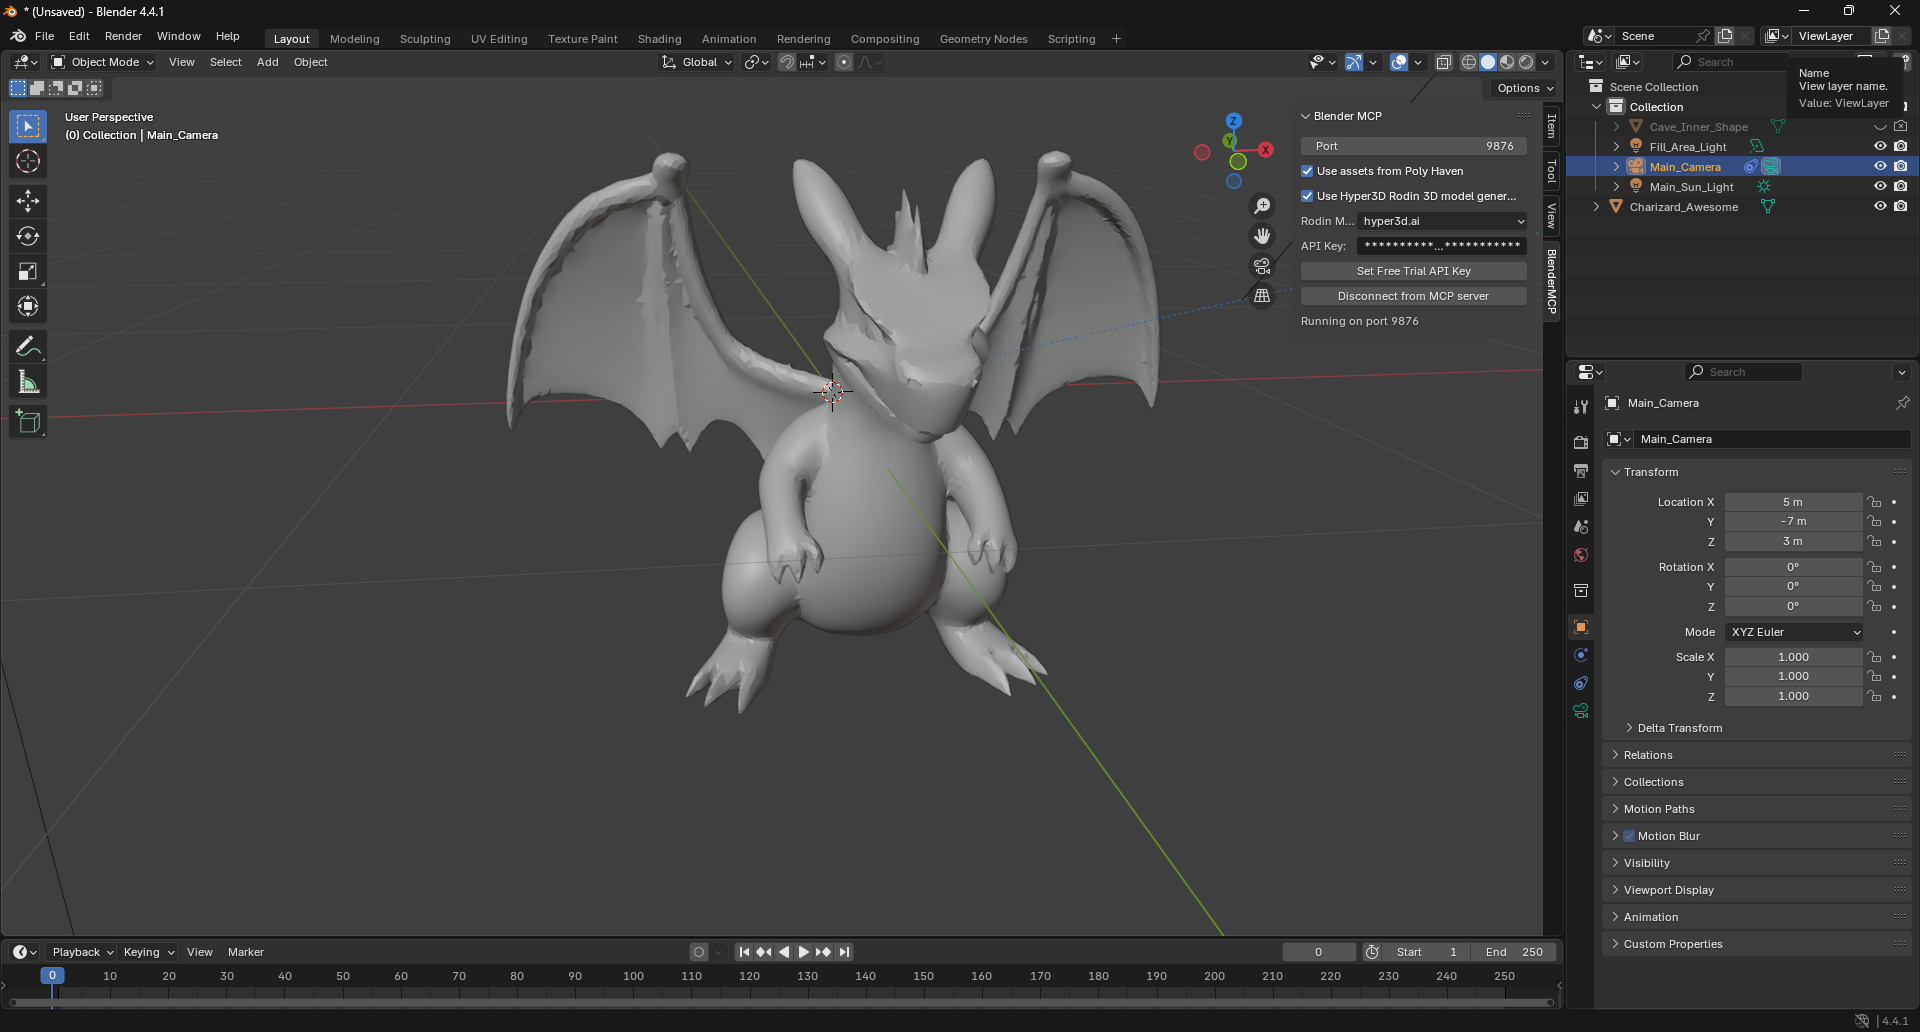Select the Add Cube tool
This screenshot has width=1920, height=1032.
coord(28,422)
